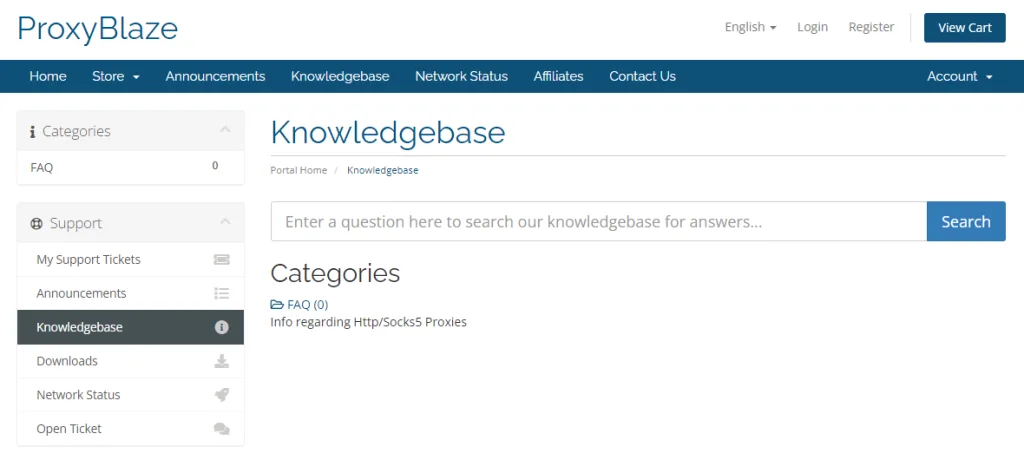
Task: Open the Register link
Action: [871, 27]
